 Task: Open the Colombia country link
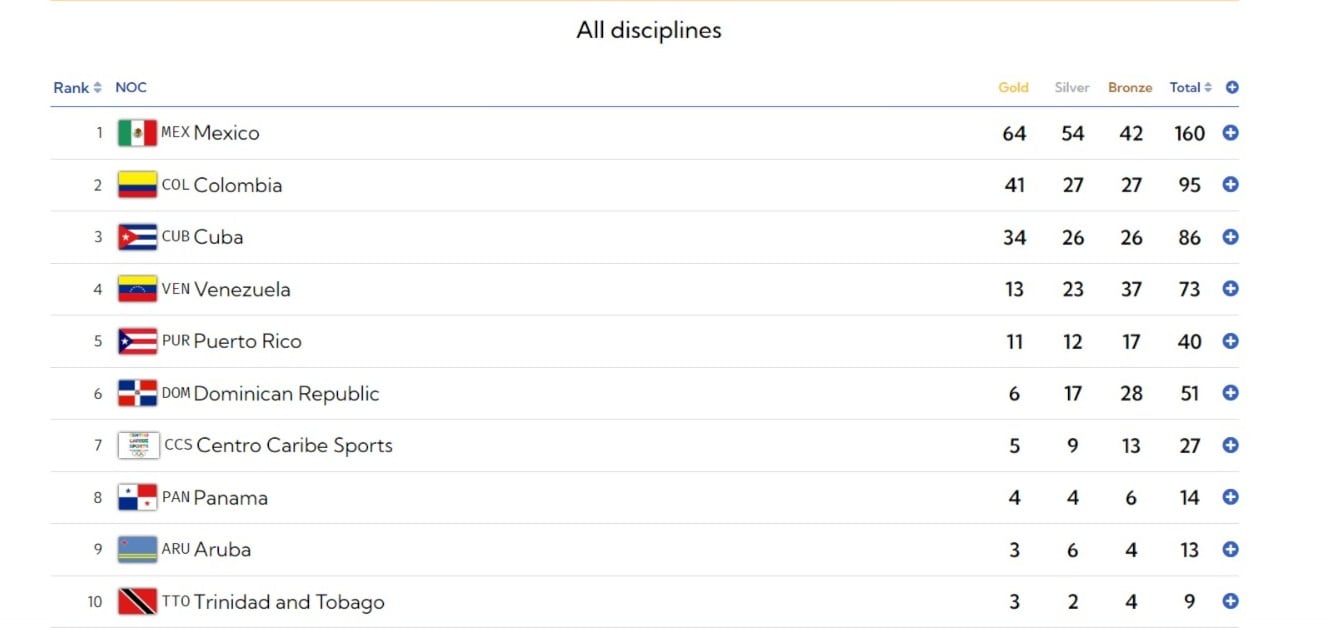237,185
